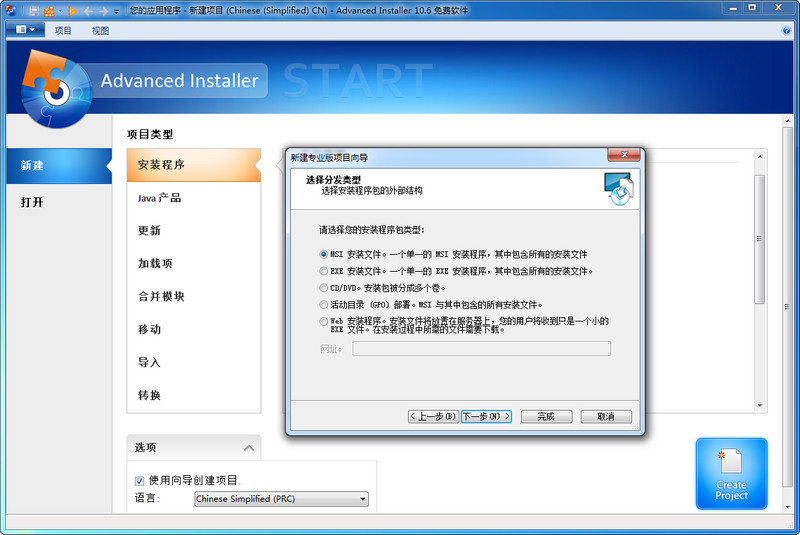Viewport: 800px width, 535px height.
Task: Click the wizard header installer package icon
Action: point(619,189)
